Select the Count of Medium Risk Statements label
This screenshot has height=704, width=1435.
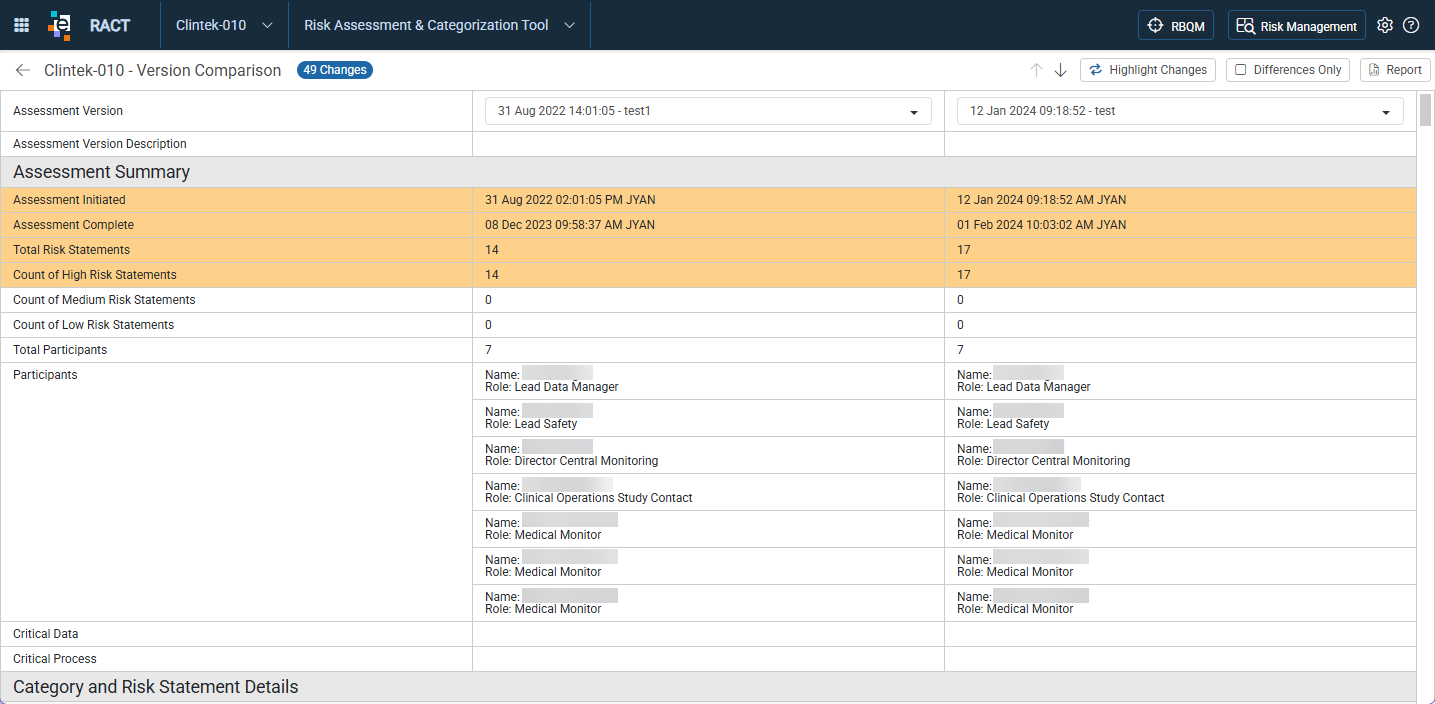coord(104,300)
